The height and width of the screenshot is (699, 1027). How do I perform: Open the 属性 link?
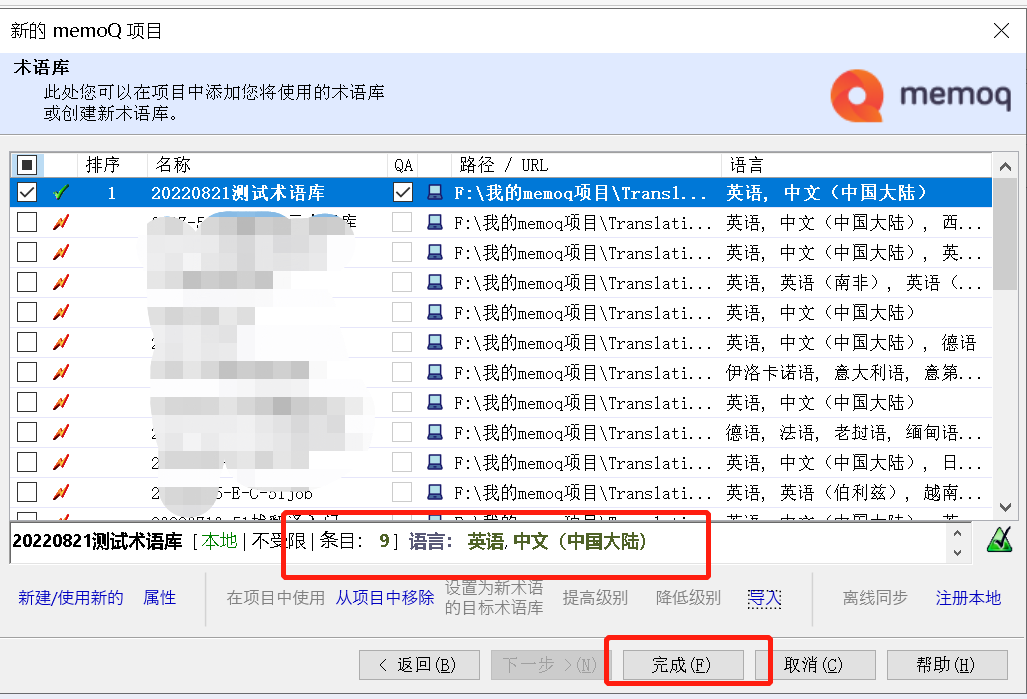point(159,597)
